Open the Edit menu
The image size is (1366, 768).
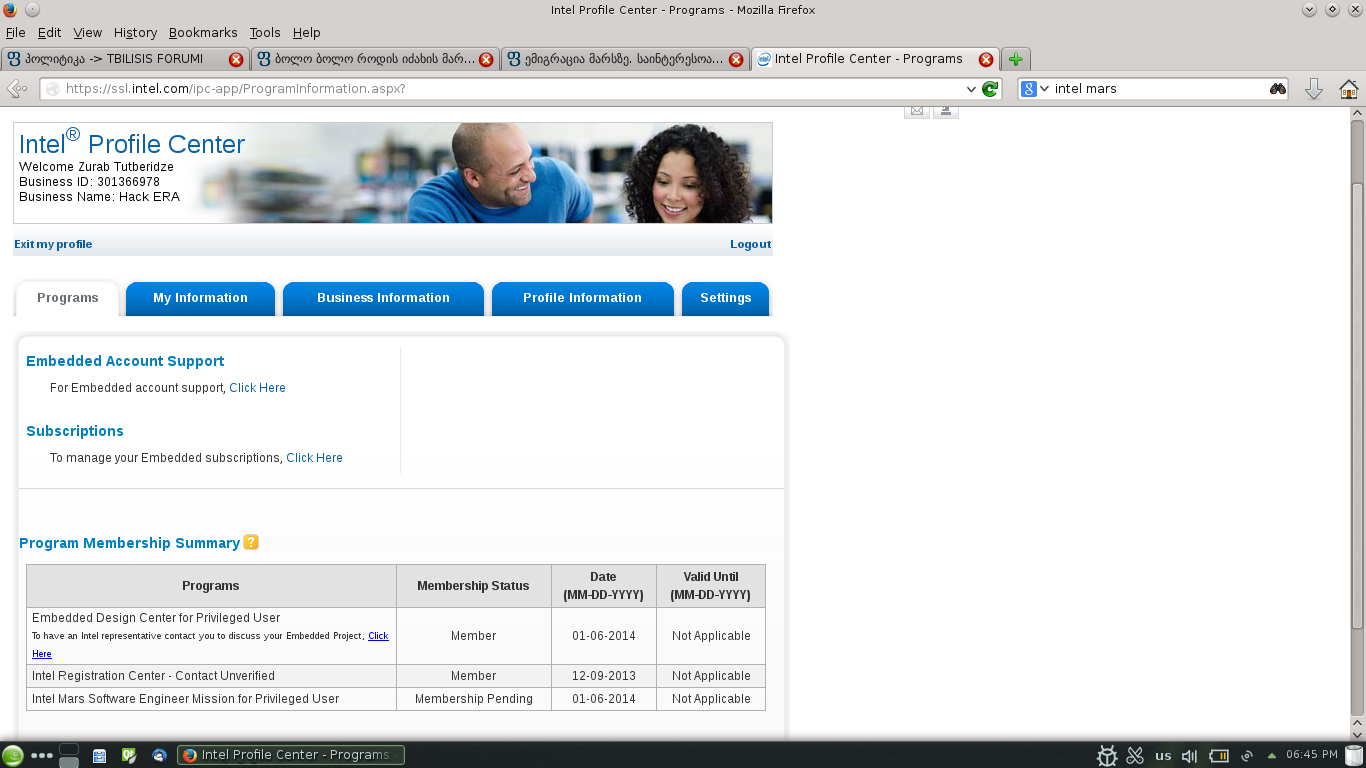pyautogui.click(x=49, y=33)
